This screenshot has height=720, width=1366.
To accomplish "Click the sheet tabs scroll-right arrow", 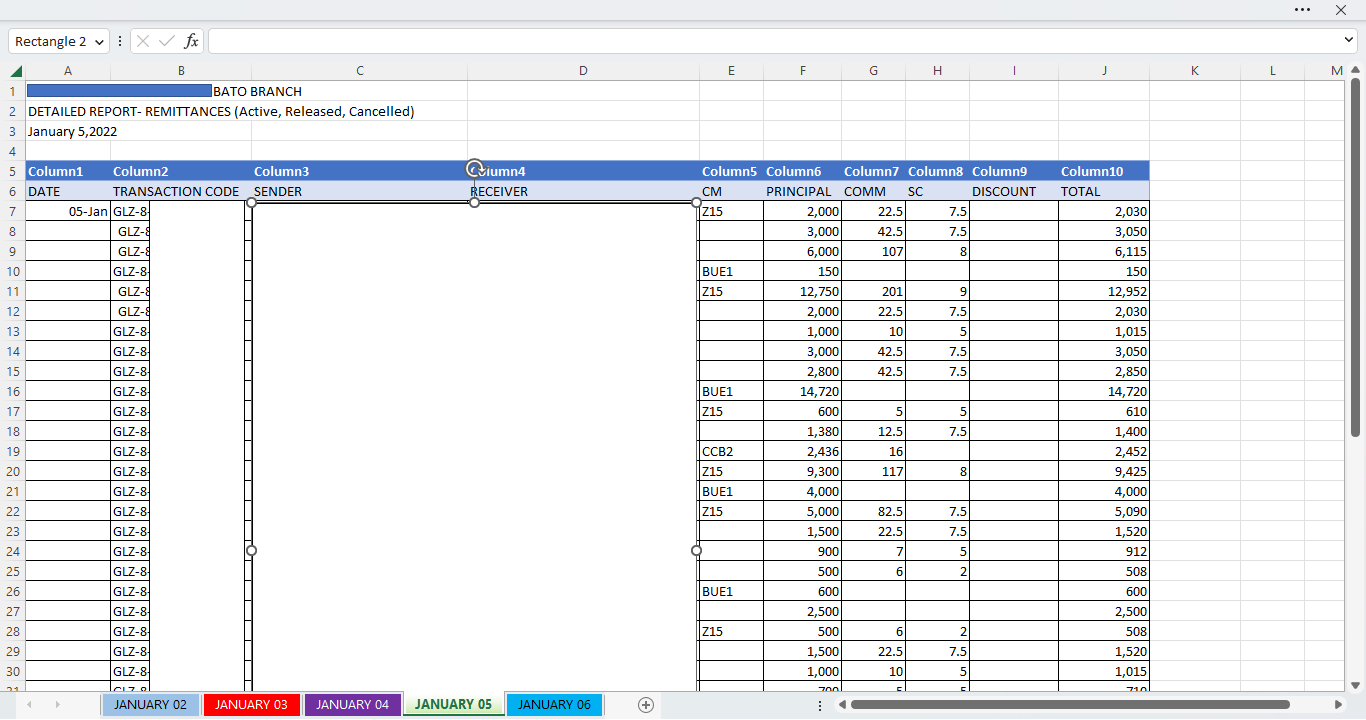I will 57,705.
